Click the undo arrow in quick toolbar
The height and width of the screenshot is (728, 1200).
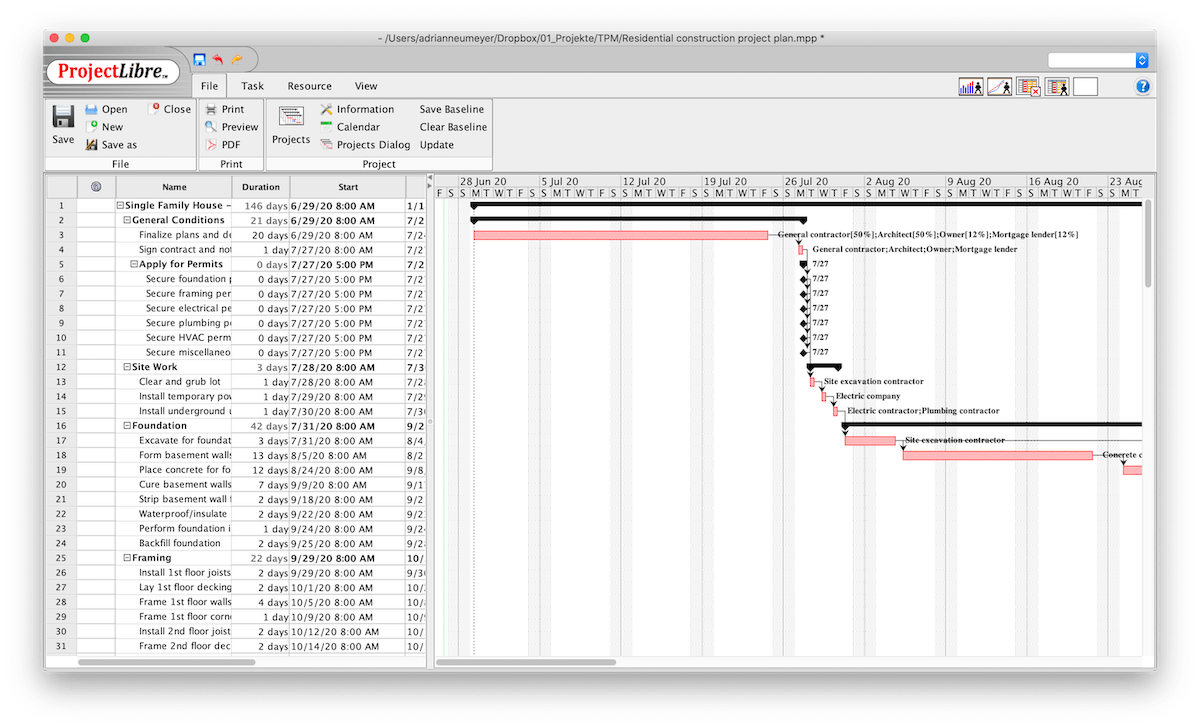click(218, 60)
